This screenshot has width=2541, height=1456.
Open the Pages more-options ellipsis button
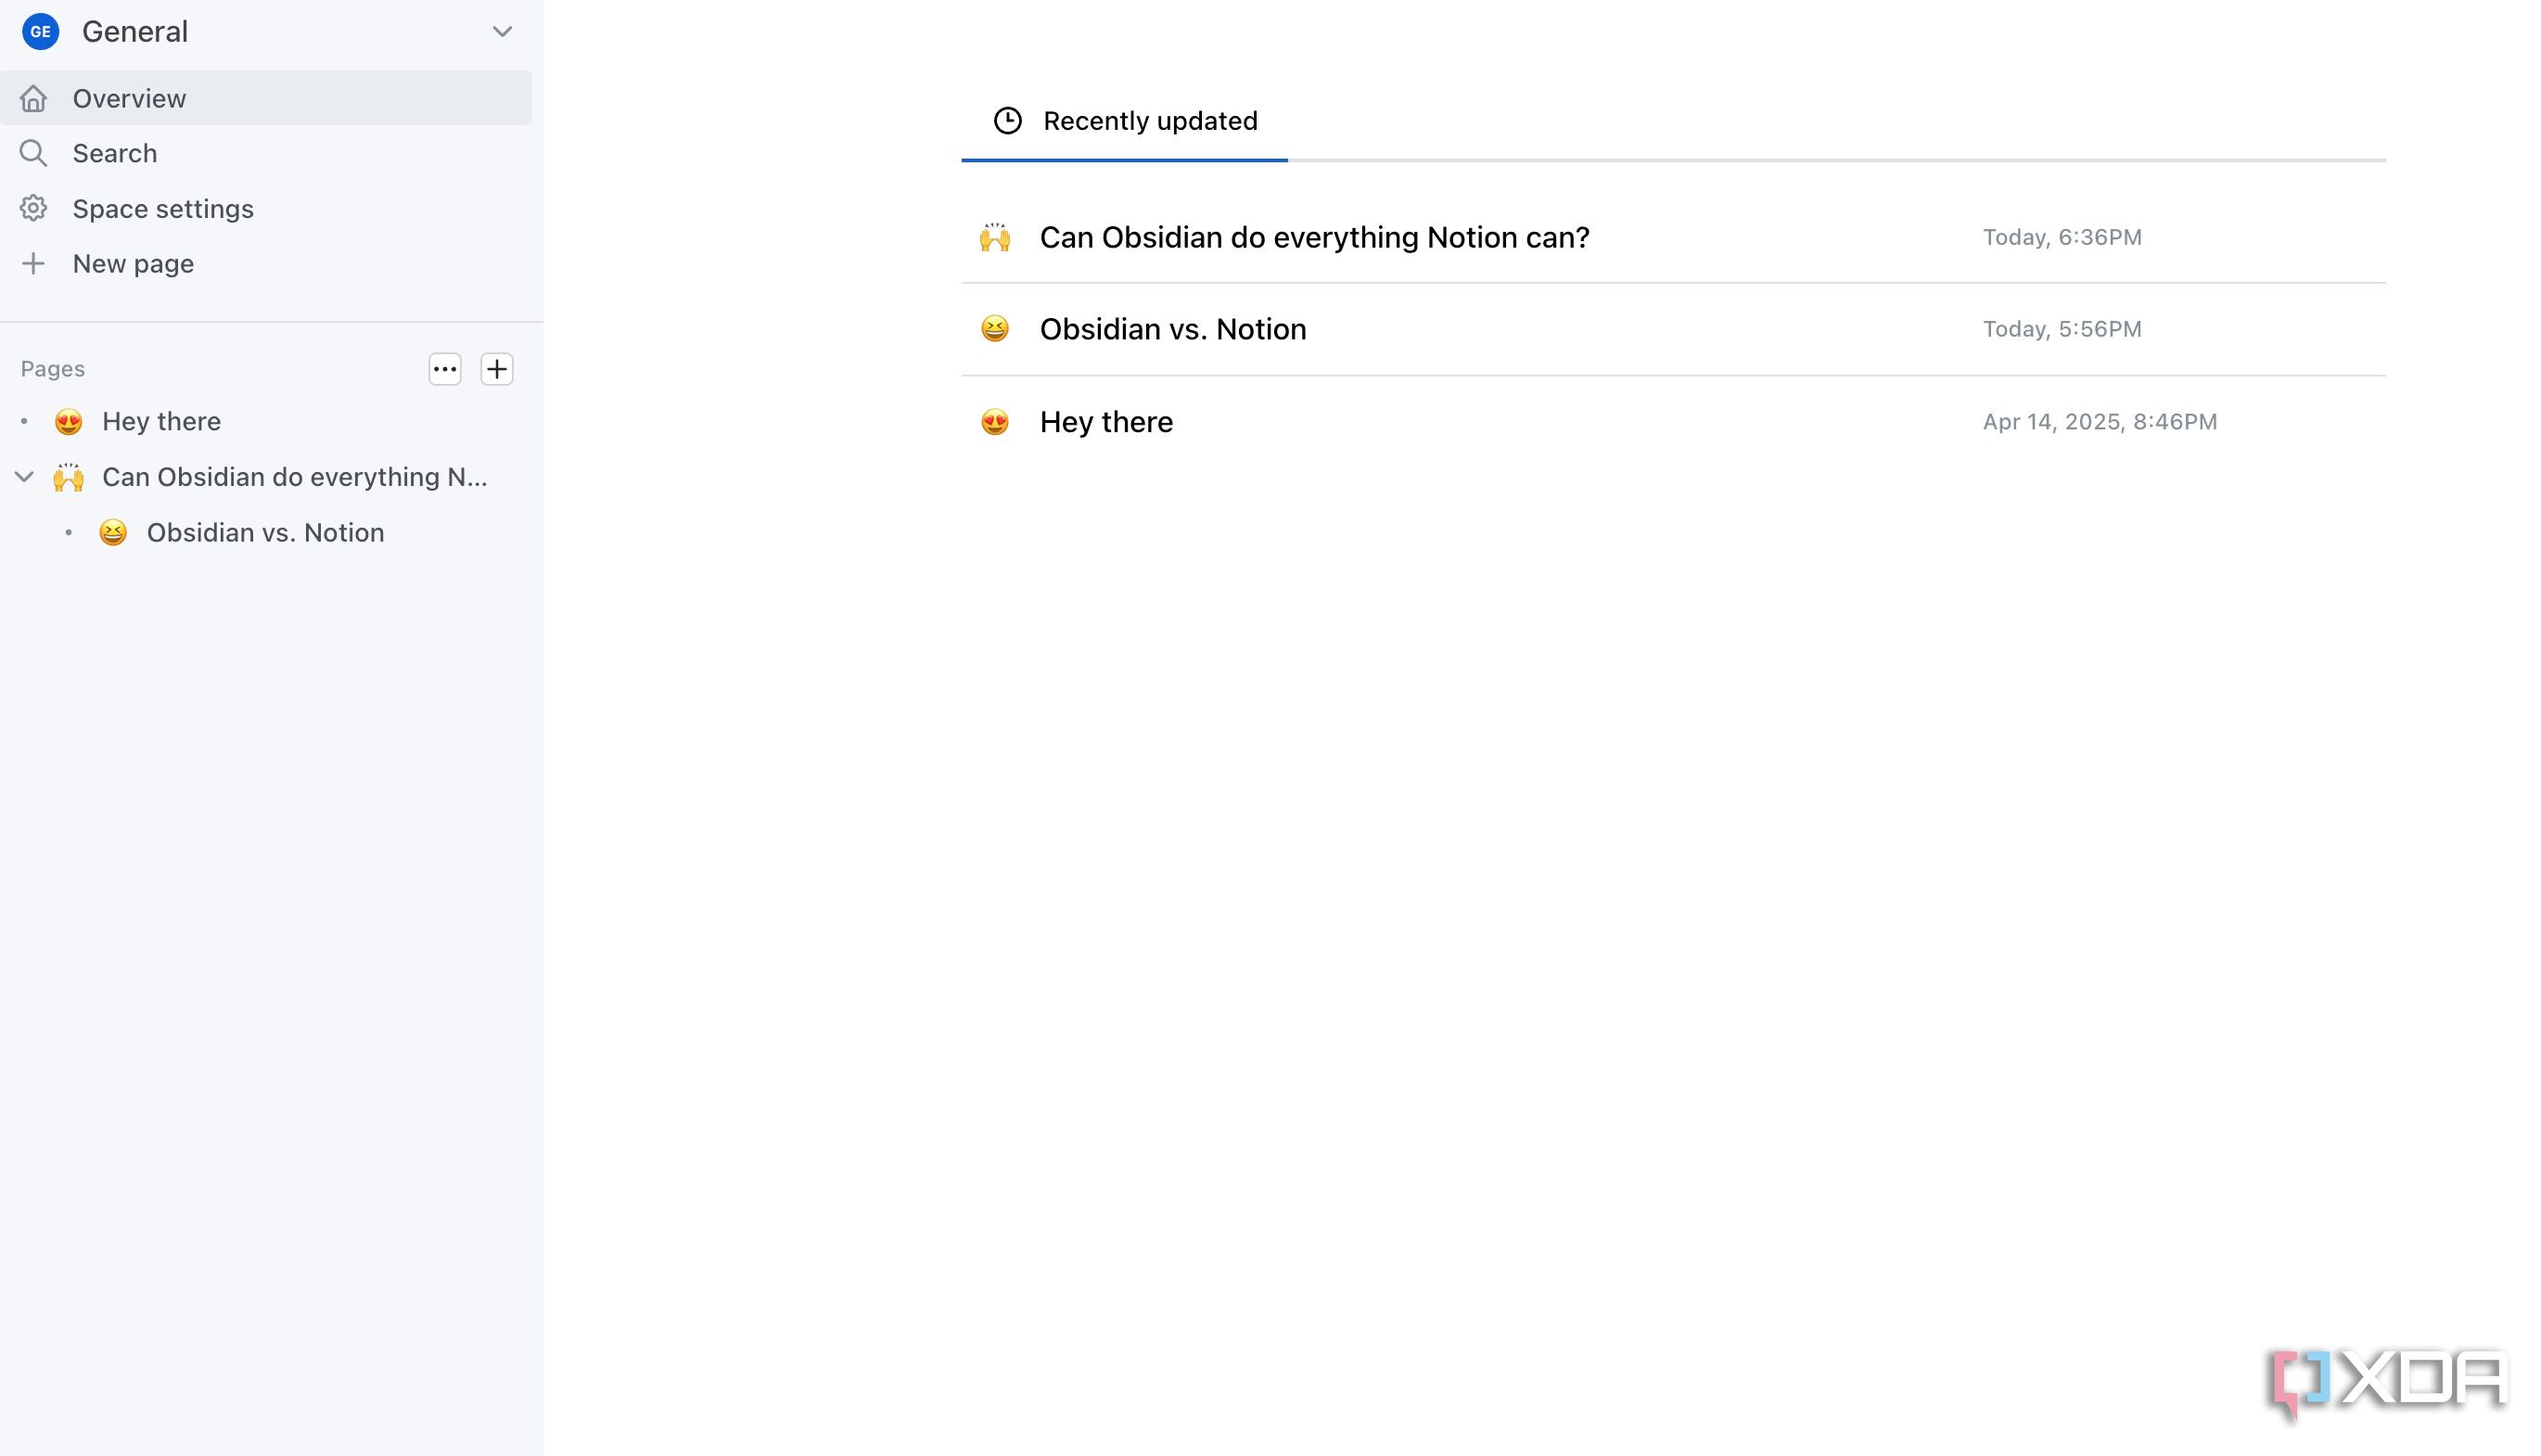[445, 369]
